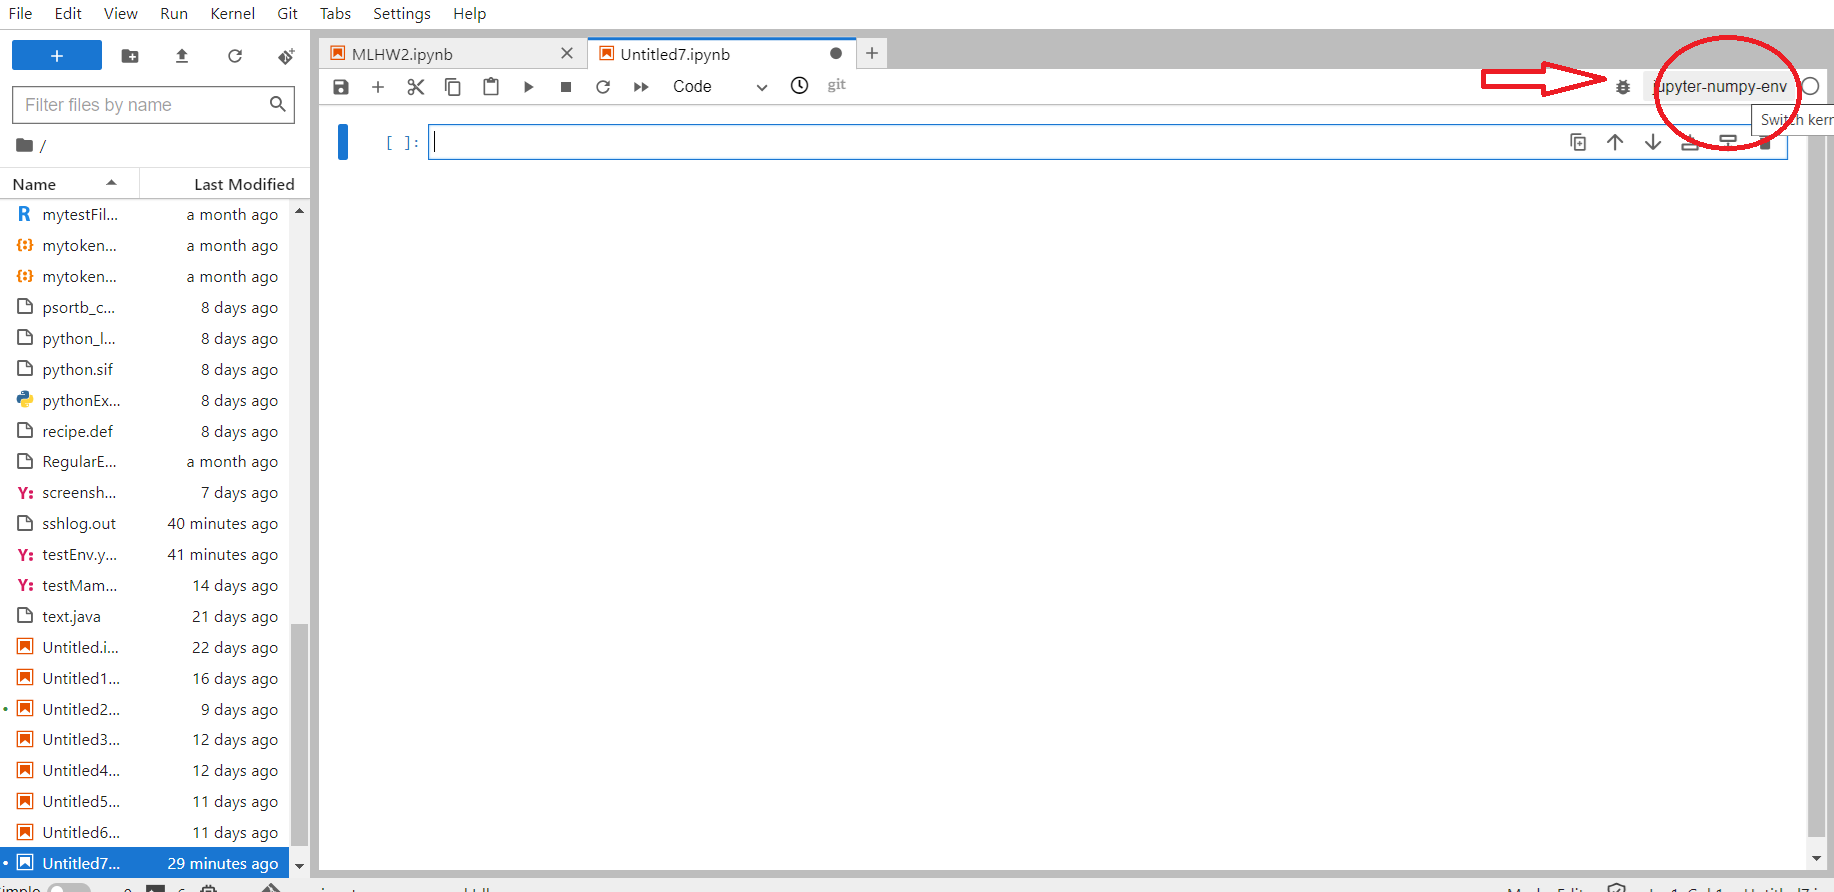Run the selected cell with play icon

[528, 87]
